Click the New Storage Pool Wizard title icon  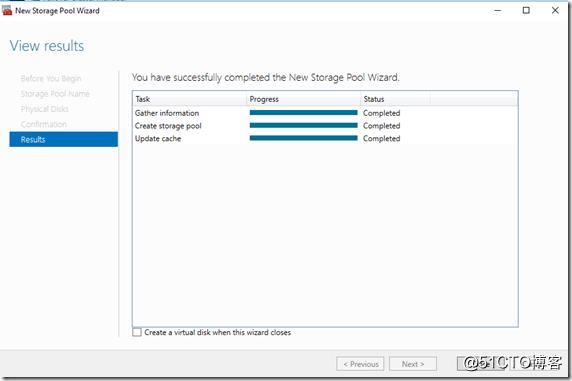(7, 11)
